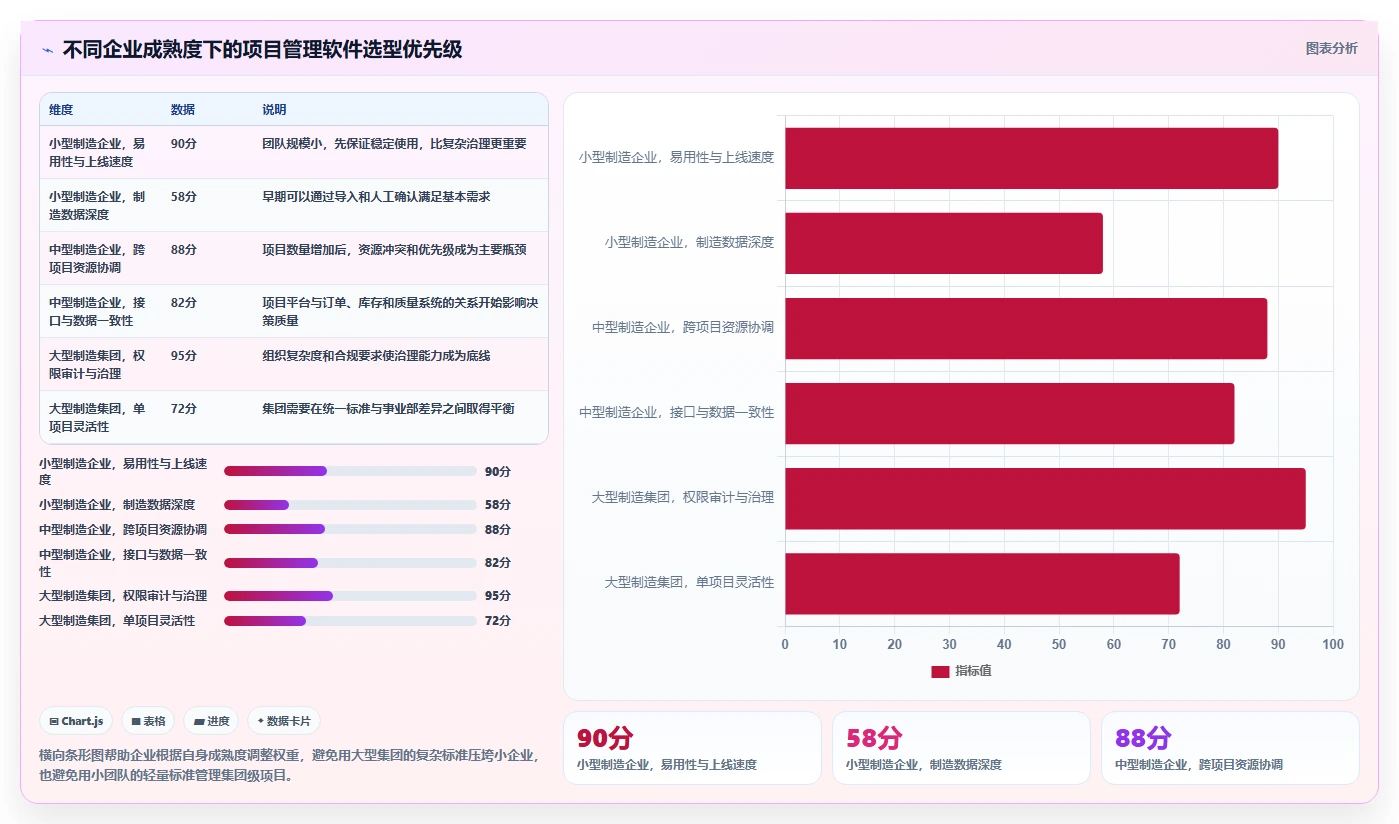Screen dimensions: 1399x824
Task: Open the 58分 data card
Action: tap(961, 748)
